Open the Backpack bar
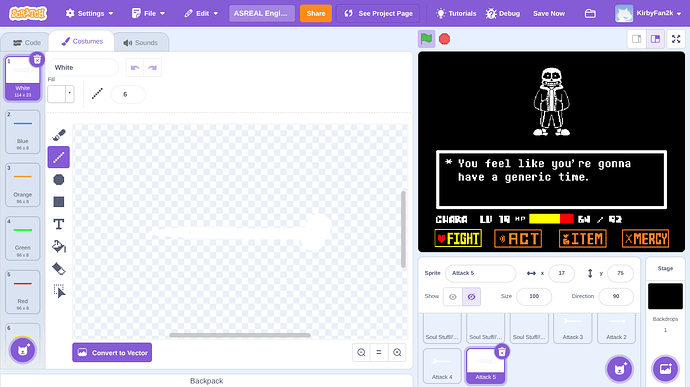 pos(206,381)
